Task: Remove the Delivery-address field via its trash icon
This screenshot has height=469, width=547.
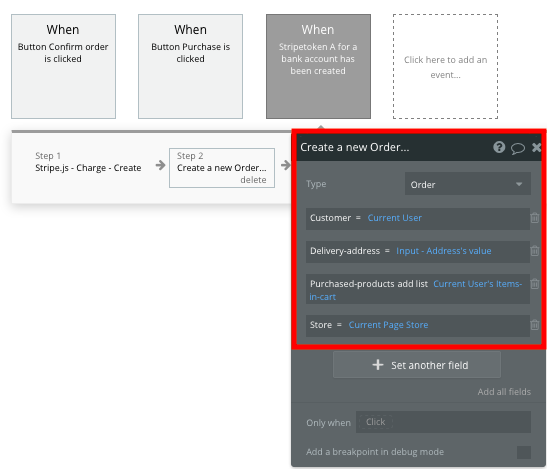Action: 534,251
